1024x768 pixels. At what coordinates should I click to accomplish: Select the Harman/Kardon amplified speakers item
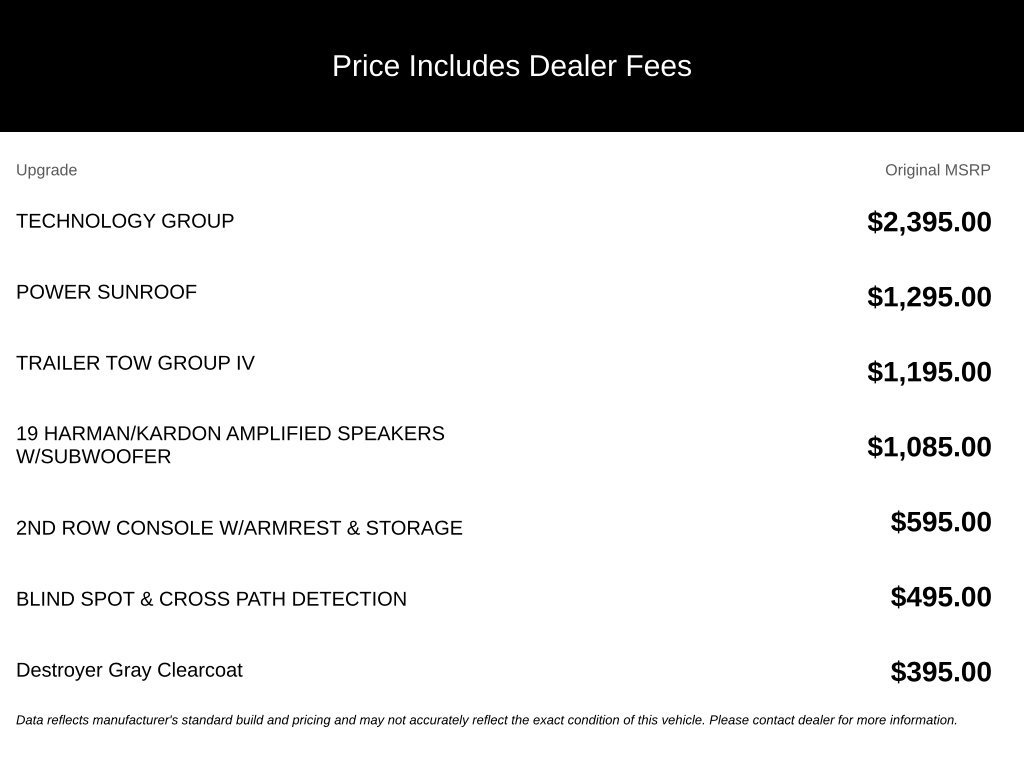pyautogui.click(x=230, y=445)
